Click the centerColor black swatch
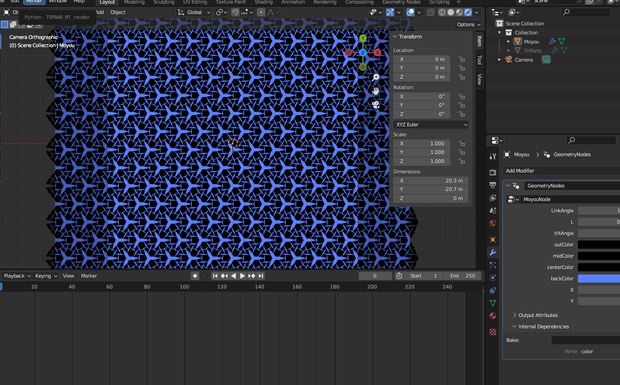This screenshot has height=385, width=620. (x=599, y=267)
